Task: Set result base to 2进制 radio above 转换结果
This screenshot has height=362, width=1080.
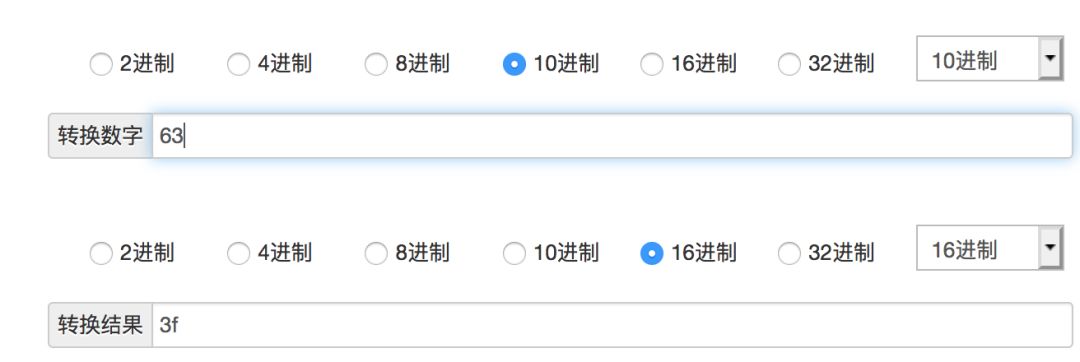Action: click(101, 253)
